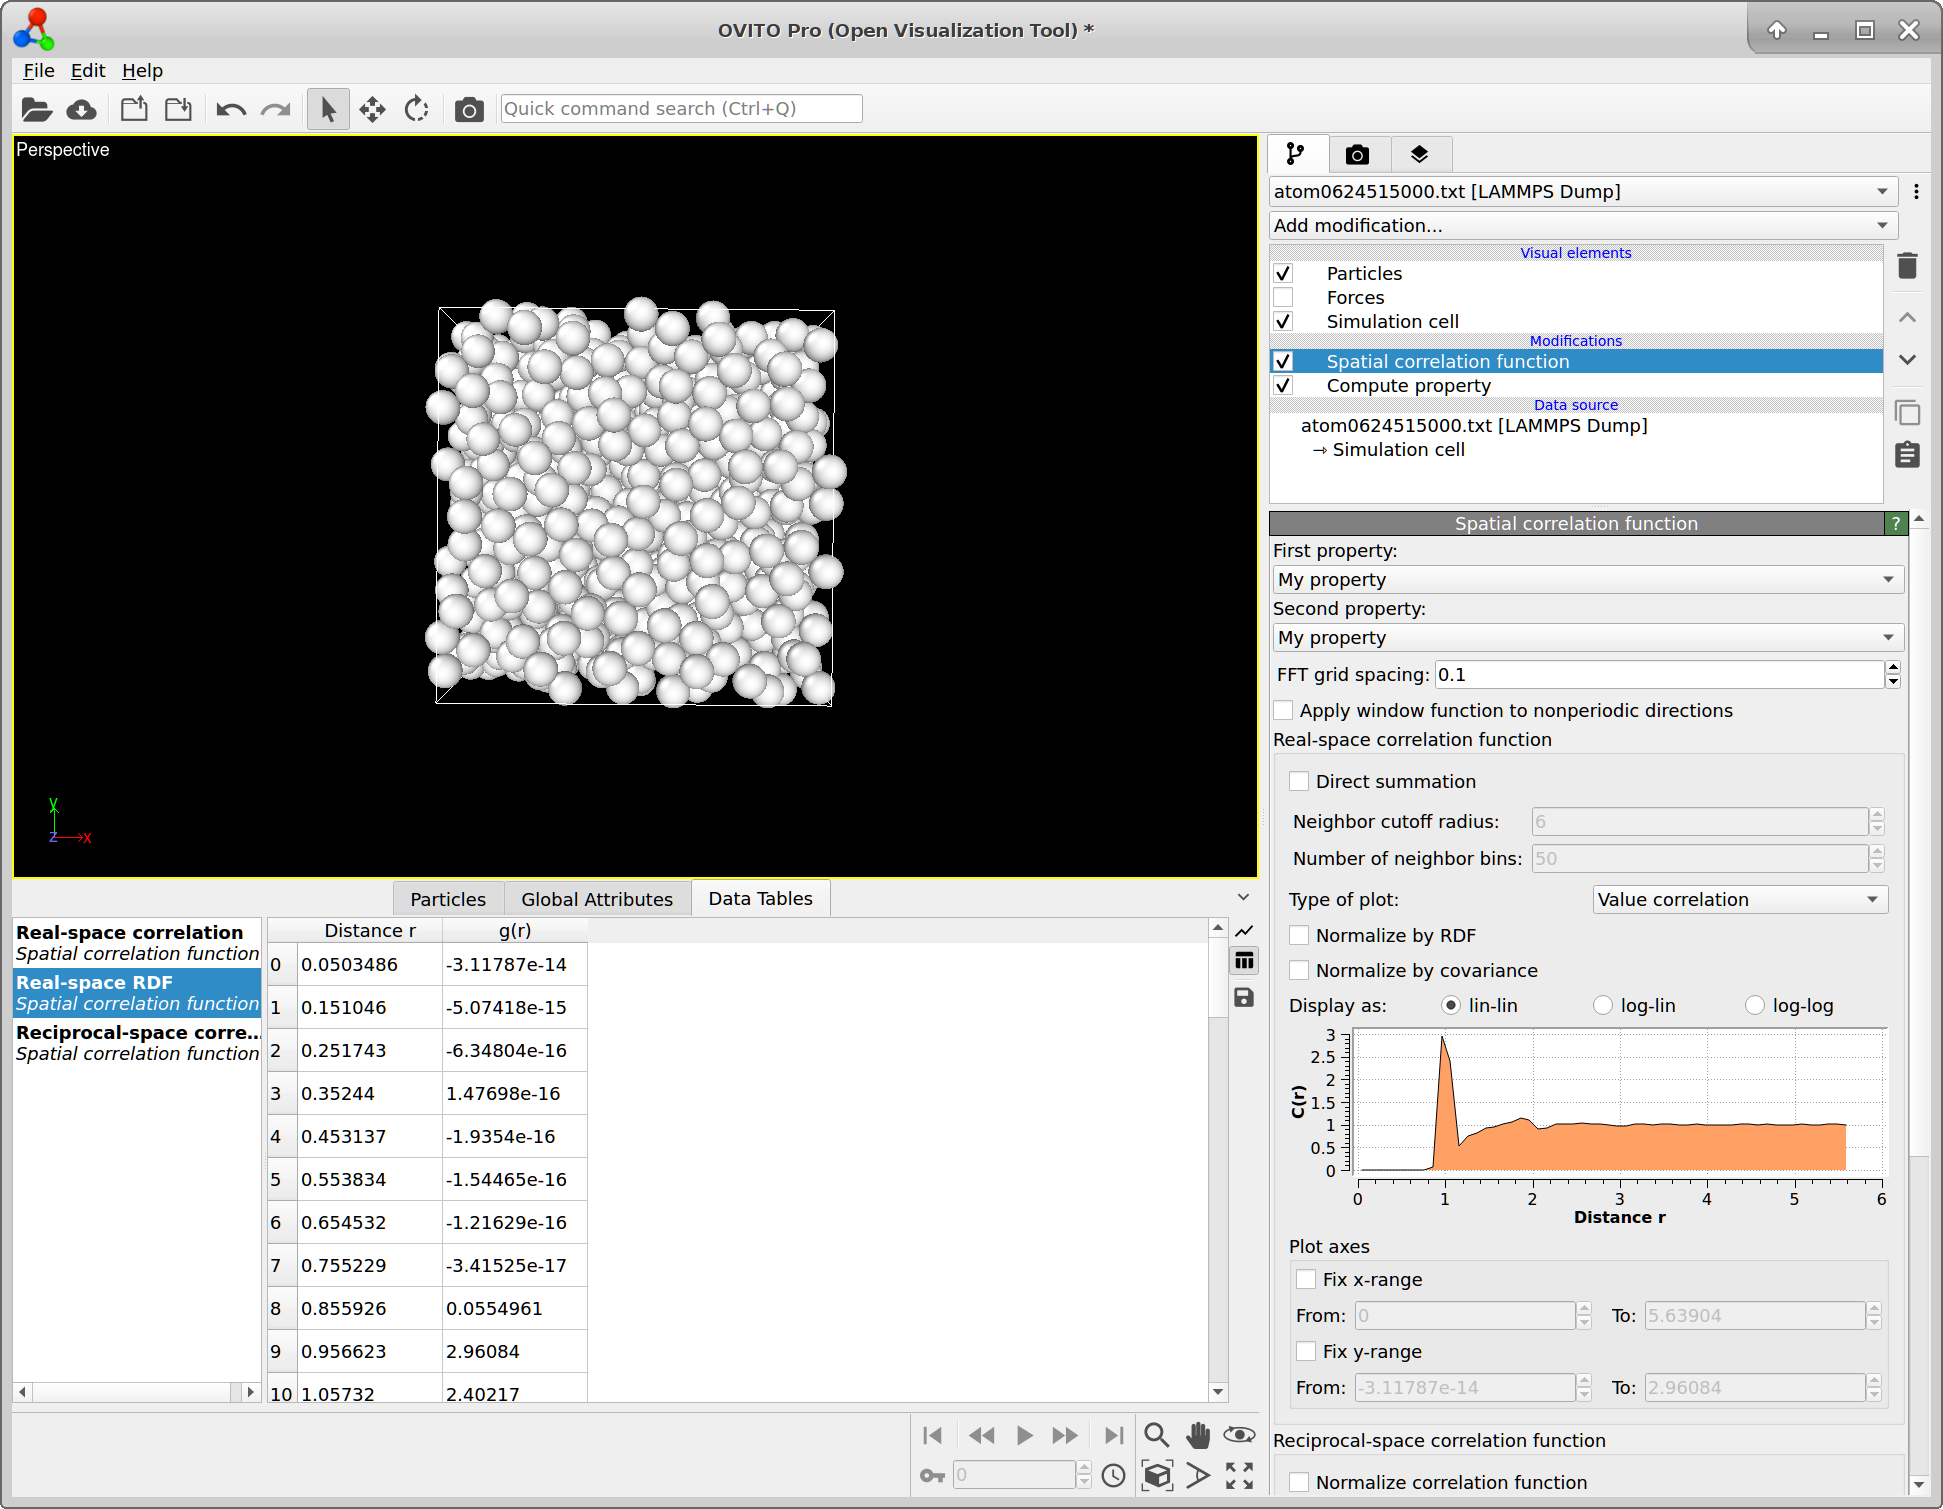This screenshot has height=1509, width=1943.
Task: Enable the Forces visual element
Action: point(1283,297)
